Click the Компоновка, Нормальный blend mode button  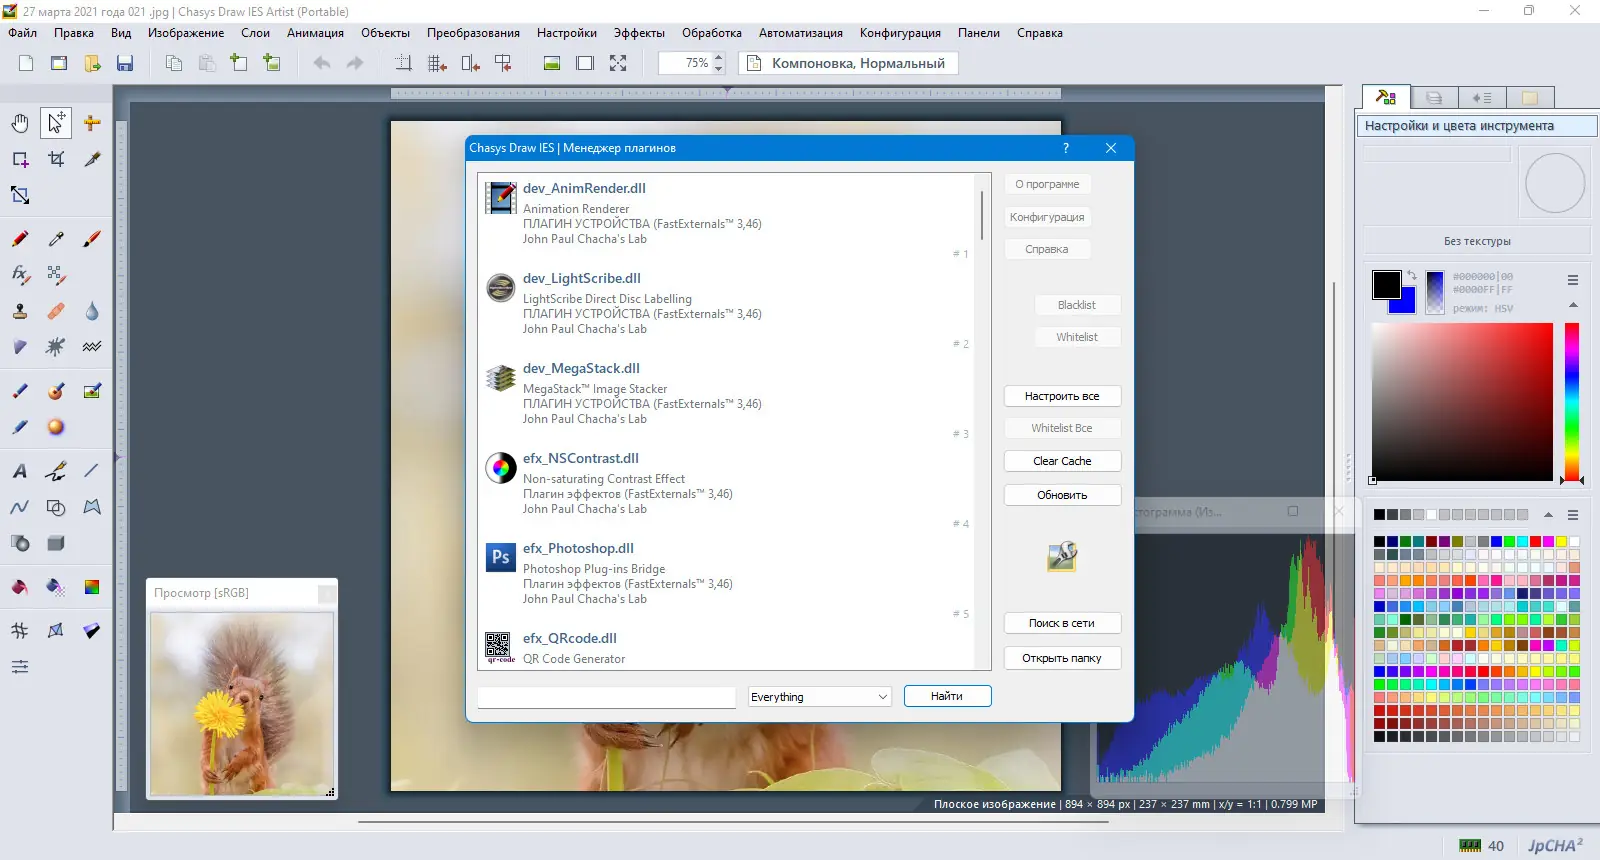(848, 63)
